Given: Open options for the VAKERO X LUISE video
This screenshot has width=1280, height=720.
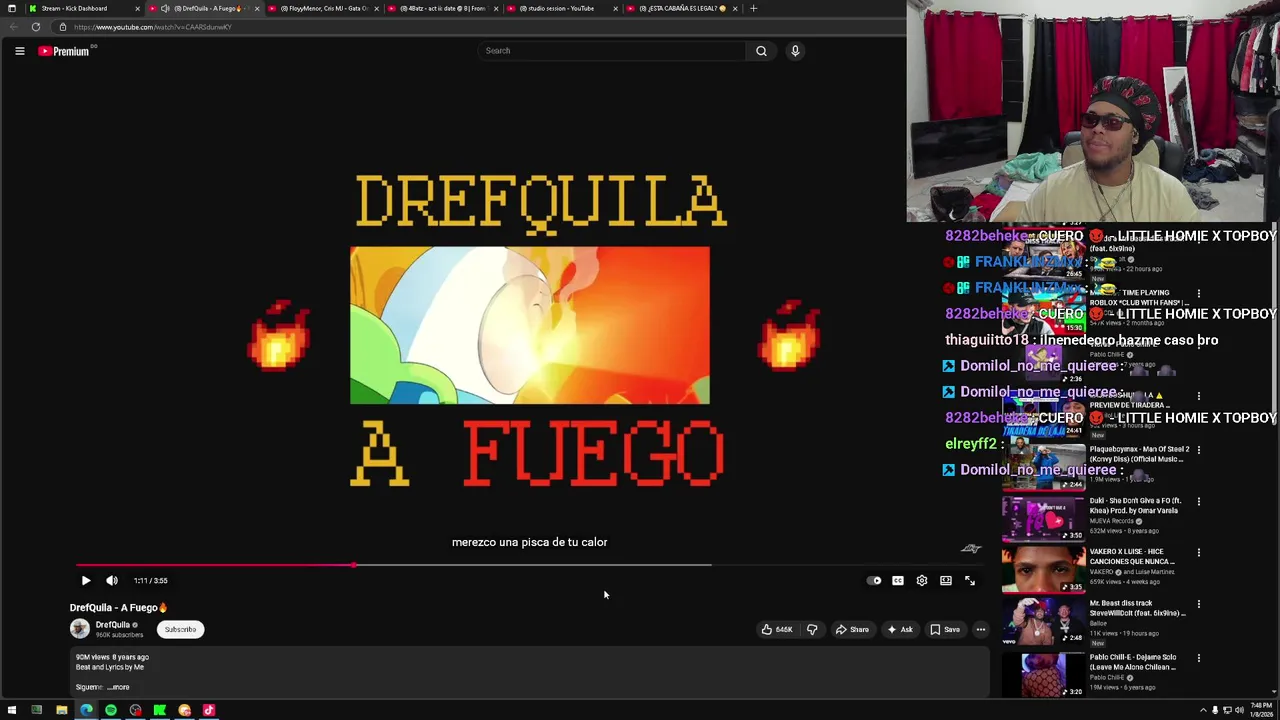Looking at the screenshot, I should [1199, 553].
